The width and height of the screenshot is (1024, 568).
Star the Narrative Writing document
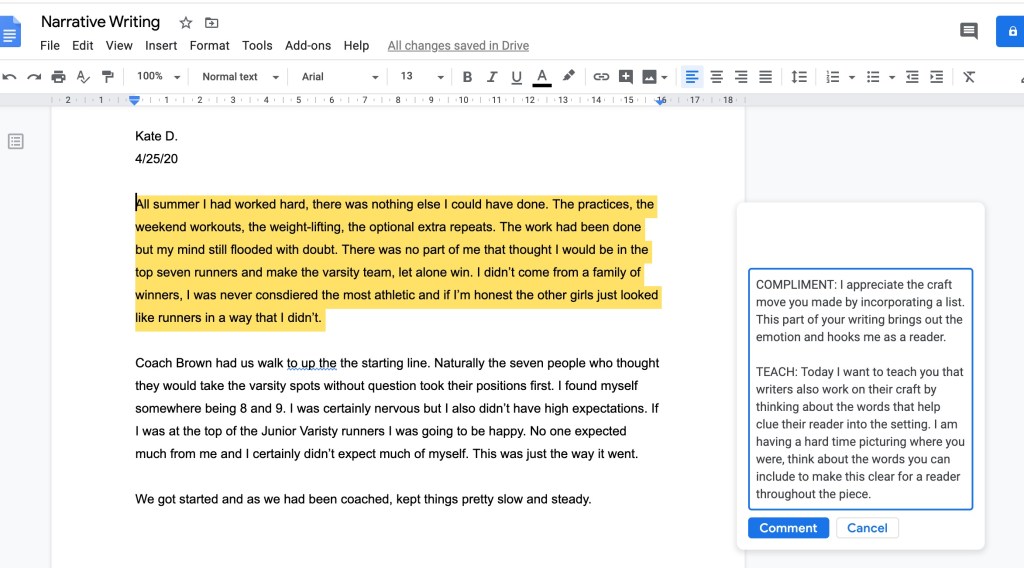(x=185, y=22)
